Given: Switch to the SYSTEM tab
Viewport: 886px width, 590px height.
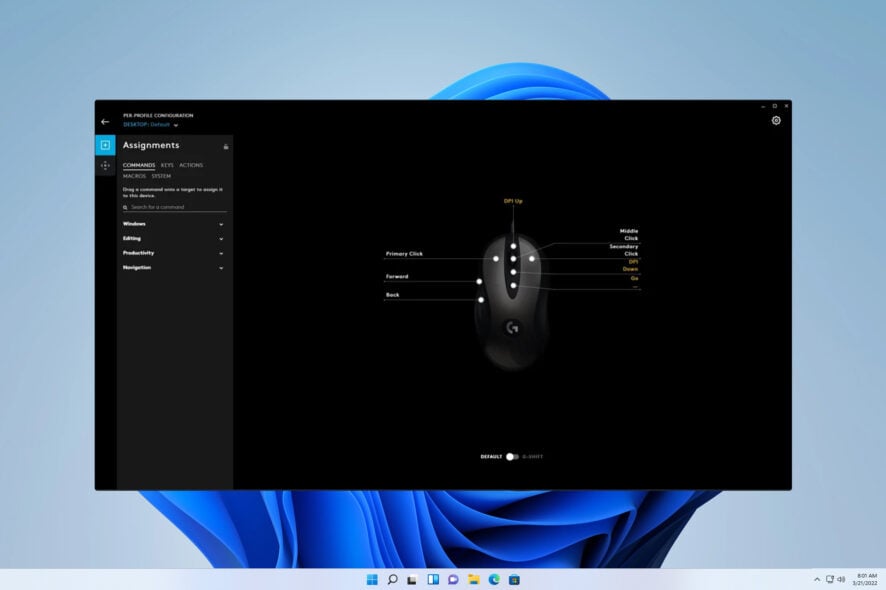Looking at the screenshot, I should click(x=161, y=176).
